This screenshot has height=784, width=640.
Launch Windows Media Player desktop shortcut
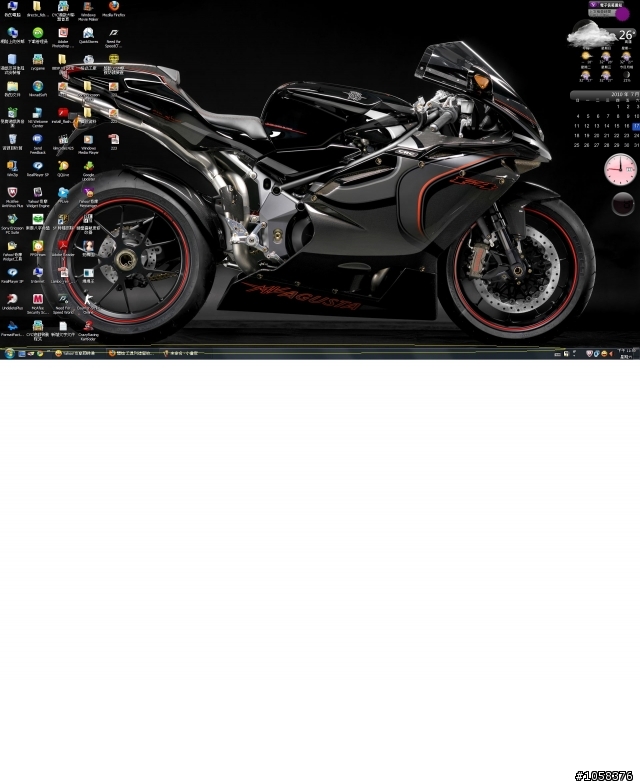pos(88,144)
